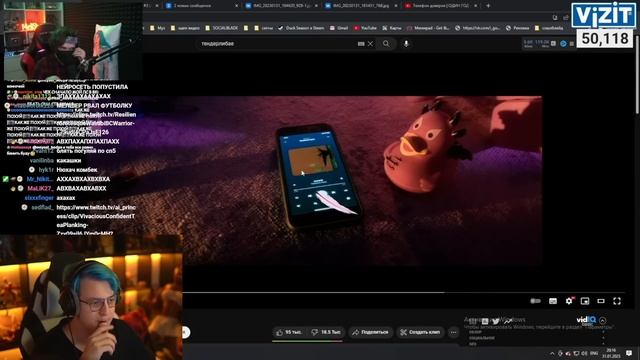The width and height of the screenshot is (640, 360).
Task: Open the vk.com bookmark
Action: (478, 28)
